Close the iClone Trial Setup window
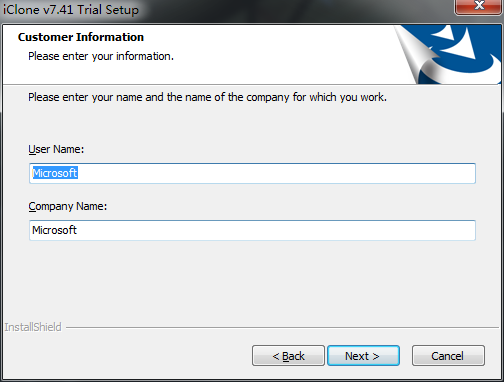This screenshot has height=382, width=504. click(479, 6)
